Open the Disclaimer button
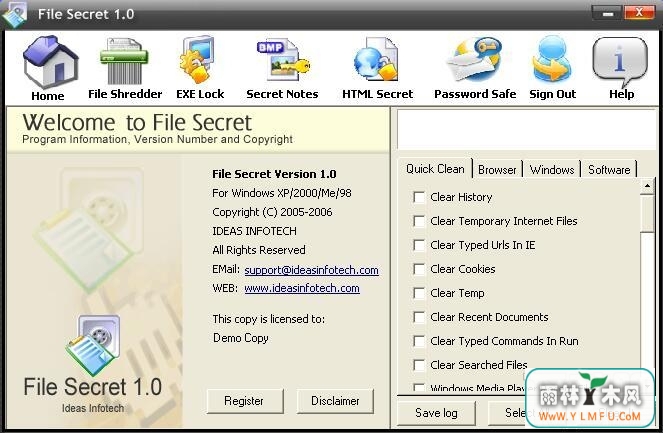The height and width of the screenshot is (433, 663). click(x=335, y=401)
